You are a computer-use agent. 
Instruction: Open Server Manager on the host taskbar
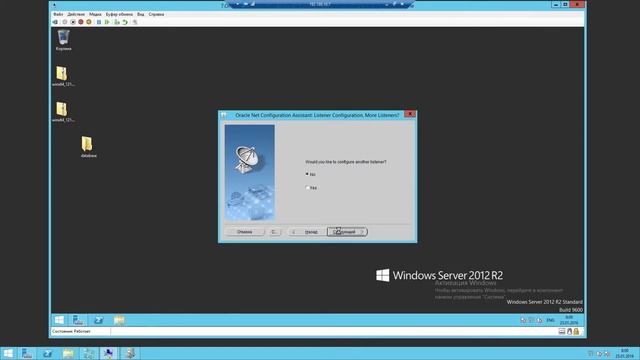pyautogui.click(x=27, y=353)
